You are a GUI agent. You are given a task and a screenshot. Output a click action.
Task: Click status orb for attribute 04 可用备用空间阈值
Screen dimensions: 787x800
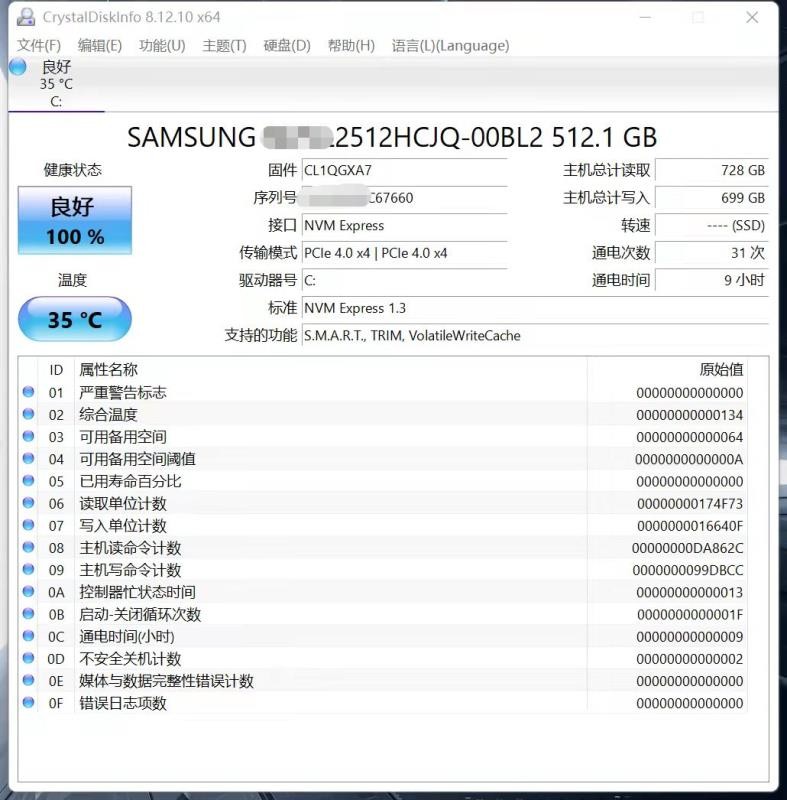(29, 458)
